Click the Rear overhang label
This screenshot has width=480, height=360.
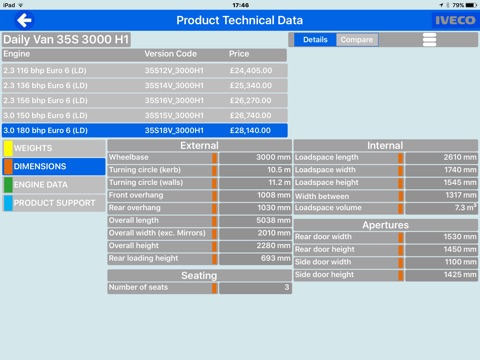click(x=135, y=208)
